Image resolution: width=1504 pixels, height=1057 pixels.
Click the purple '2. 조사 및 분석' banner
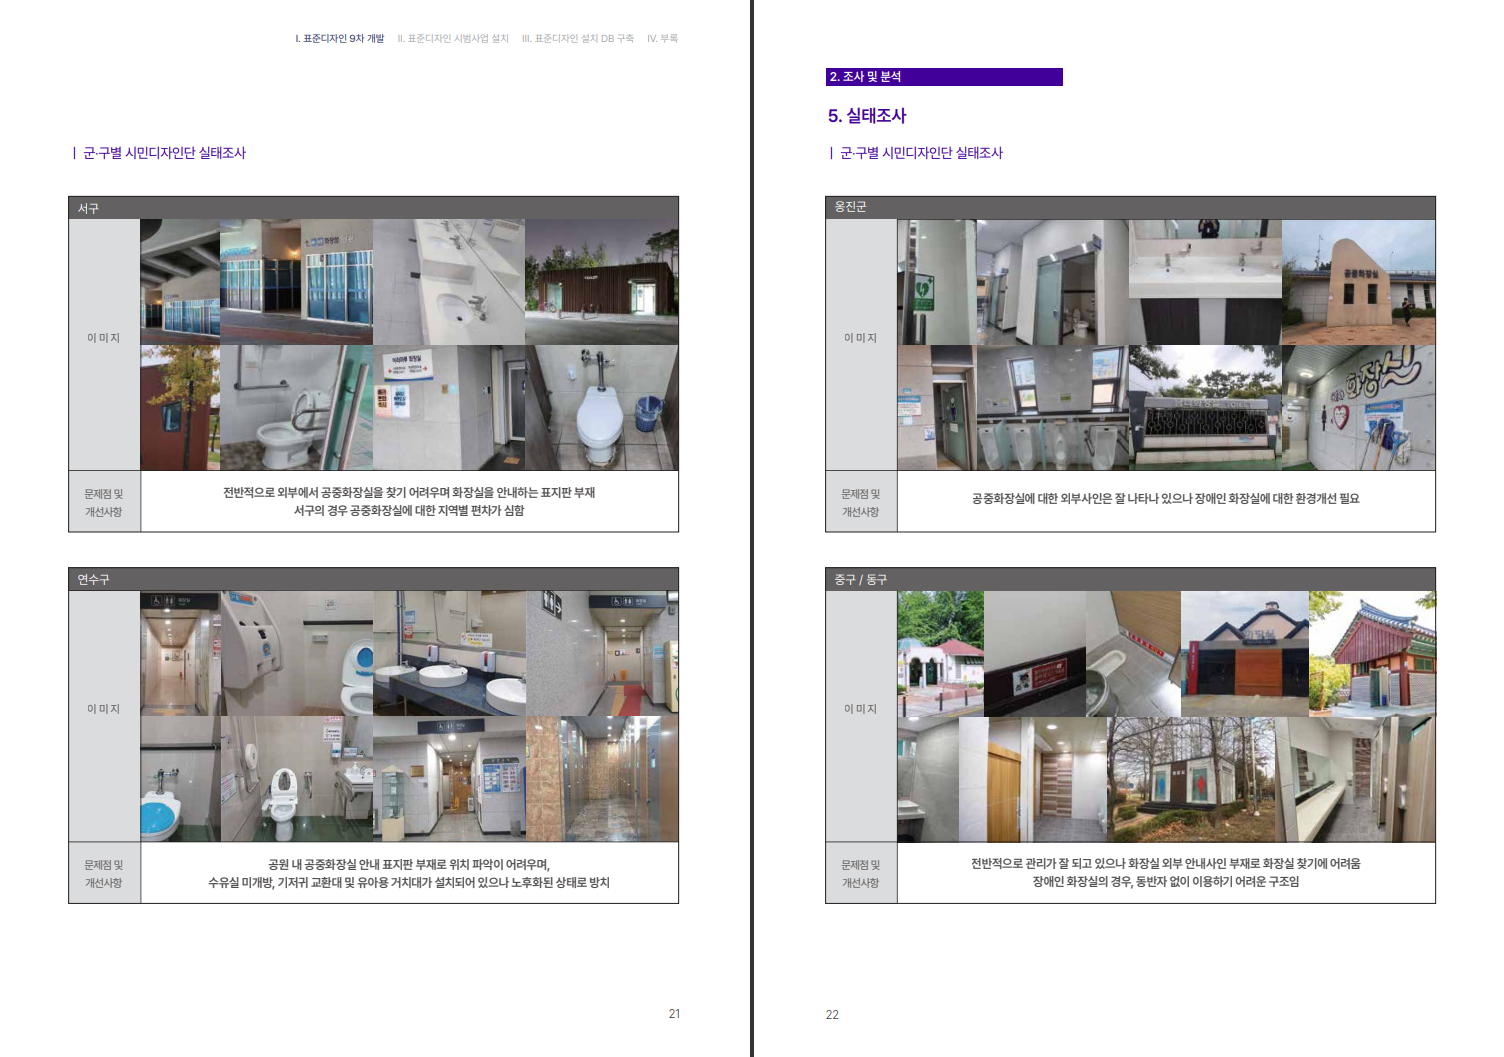pyautogui.click(x=943, y=77)
